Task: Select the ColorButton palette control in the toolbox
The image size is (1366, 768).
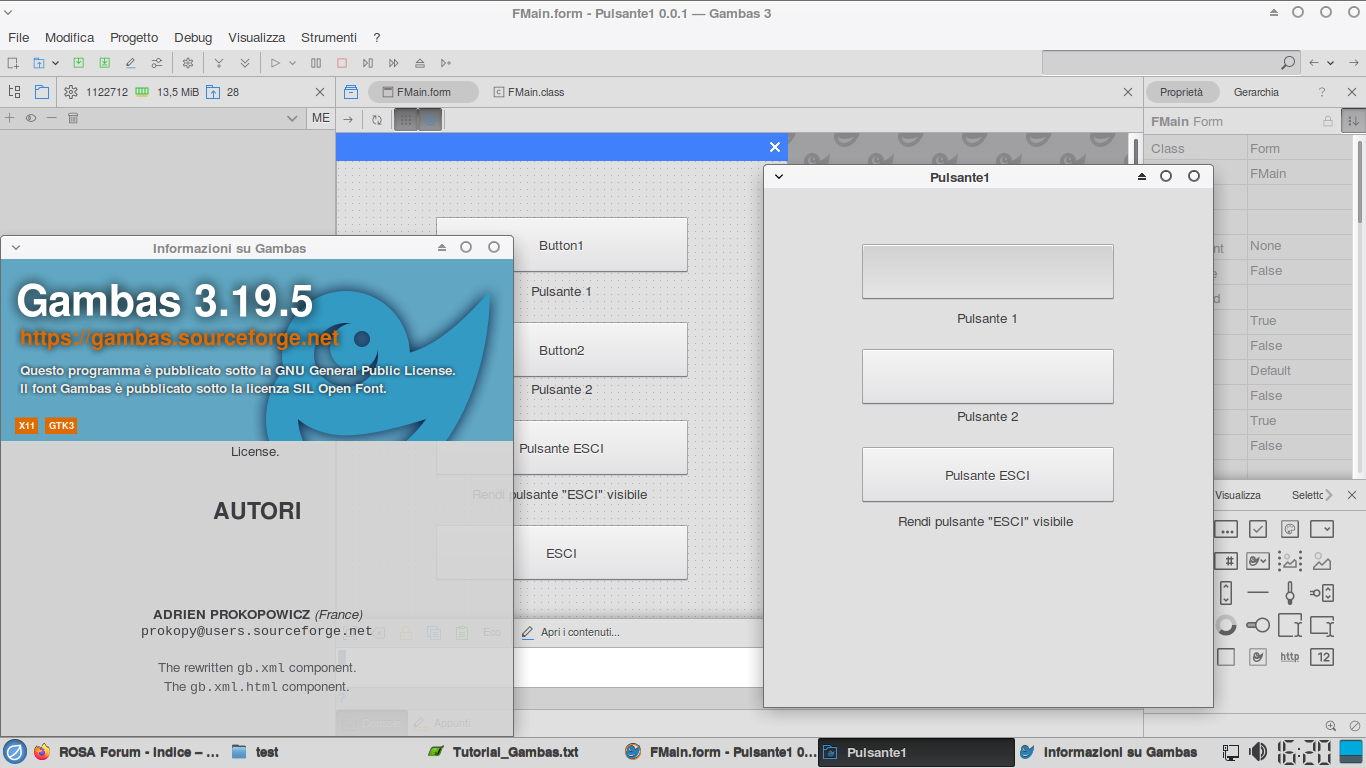Action: tap(1290, 530)
